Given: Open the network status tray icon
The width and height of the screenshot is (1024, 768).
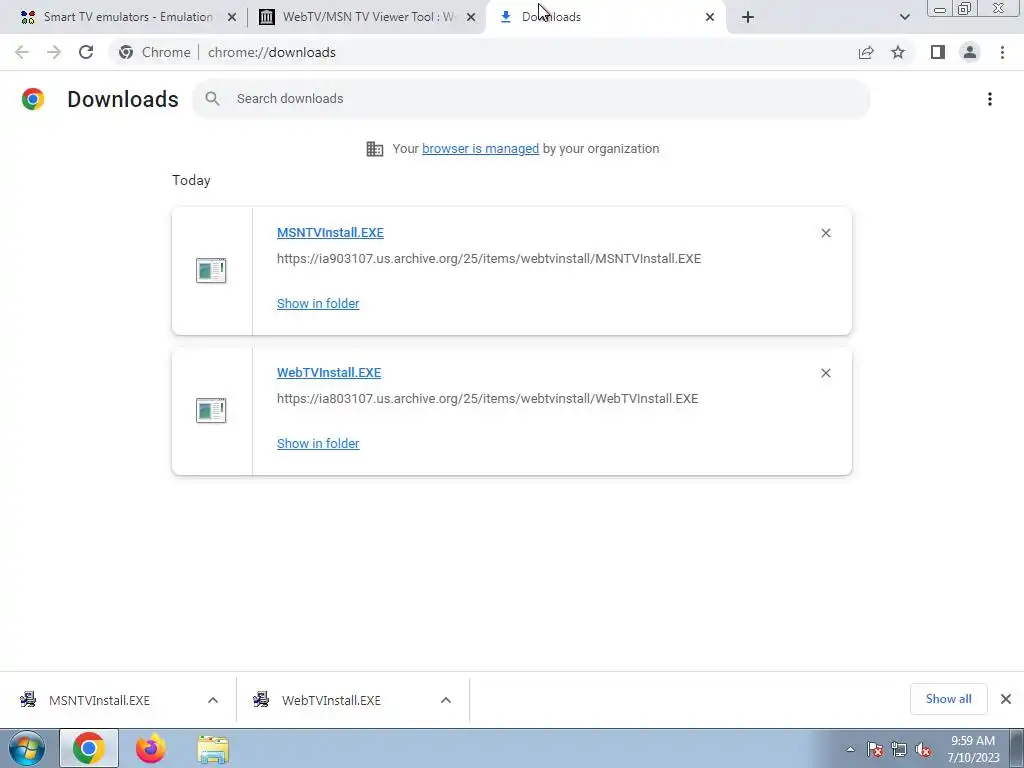Looking at the screenshot, I should (899, 750).
